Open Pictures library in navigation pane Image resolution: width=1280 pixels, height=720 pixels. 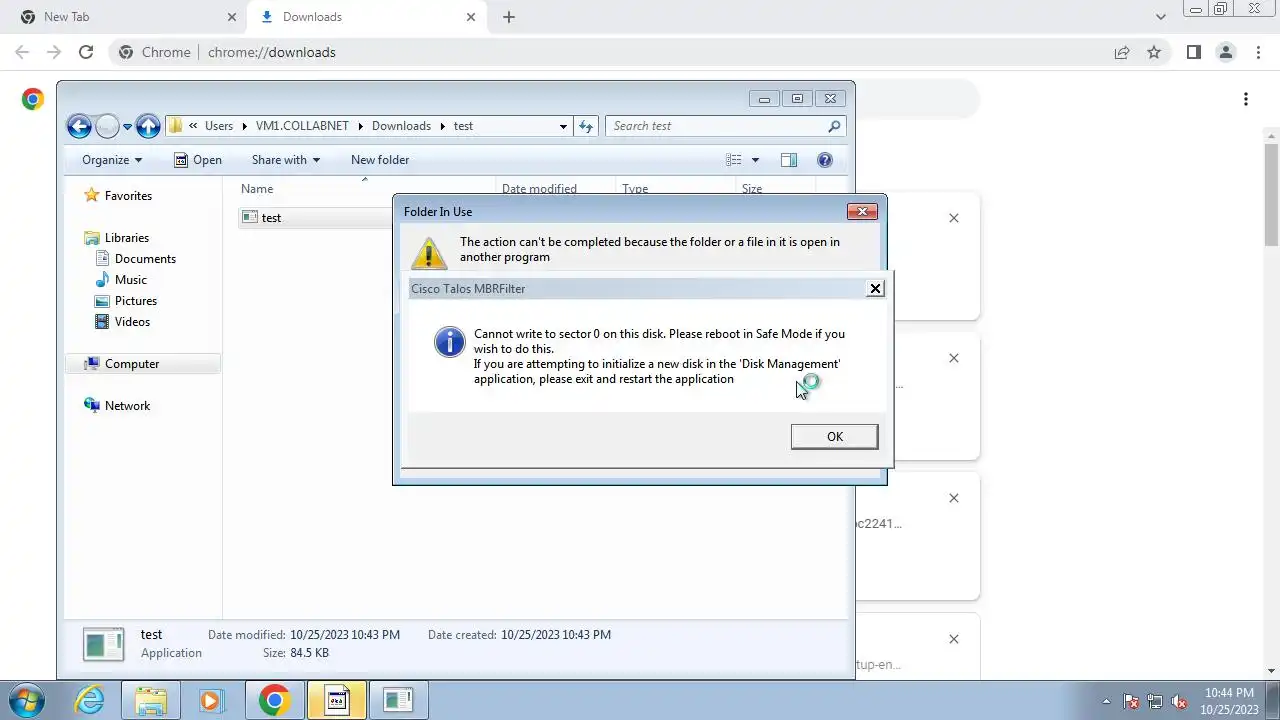coord(136,301)
